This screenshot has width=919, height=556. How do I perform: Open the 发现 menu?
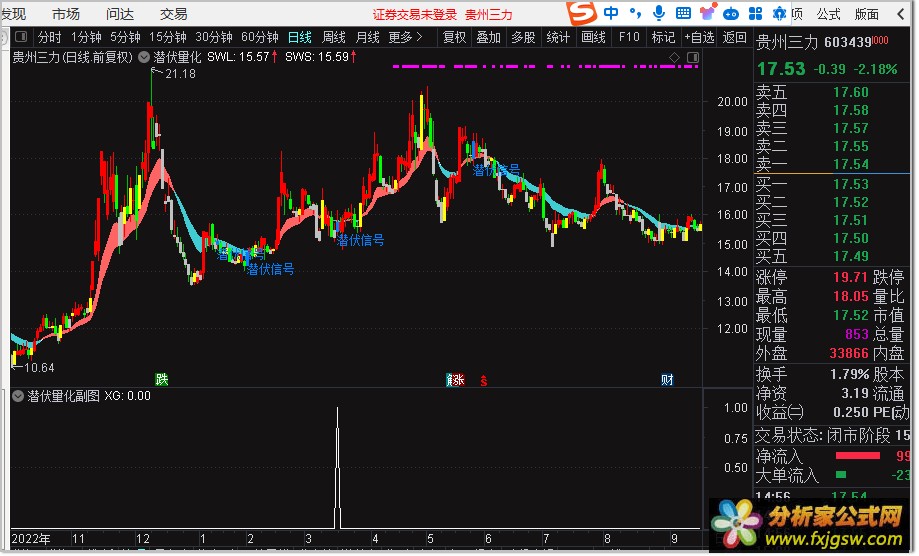(13, 14)
